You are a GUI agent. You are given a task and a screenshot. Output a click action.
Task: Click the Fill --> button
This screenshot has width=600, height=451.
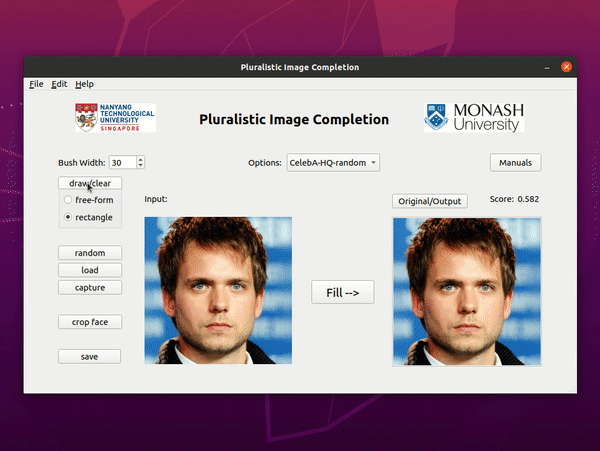coord(342,292)
